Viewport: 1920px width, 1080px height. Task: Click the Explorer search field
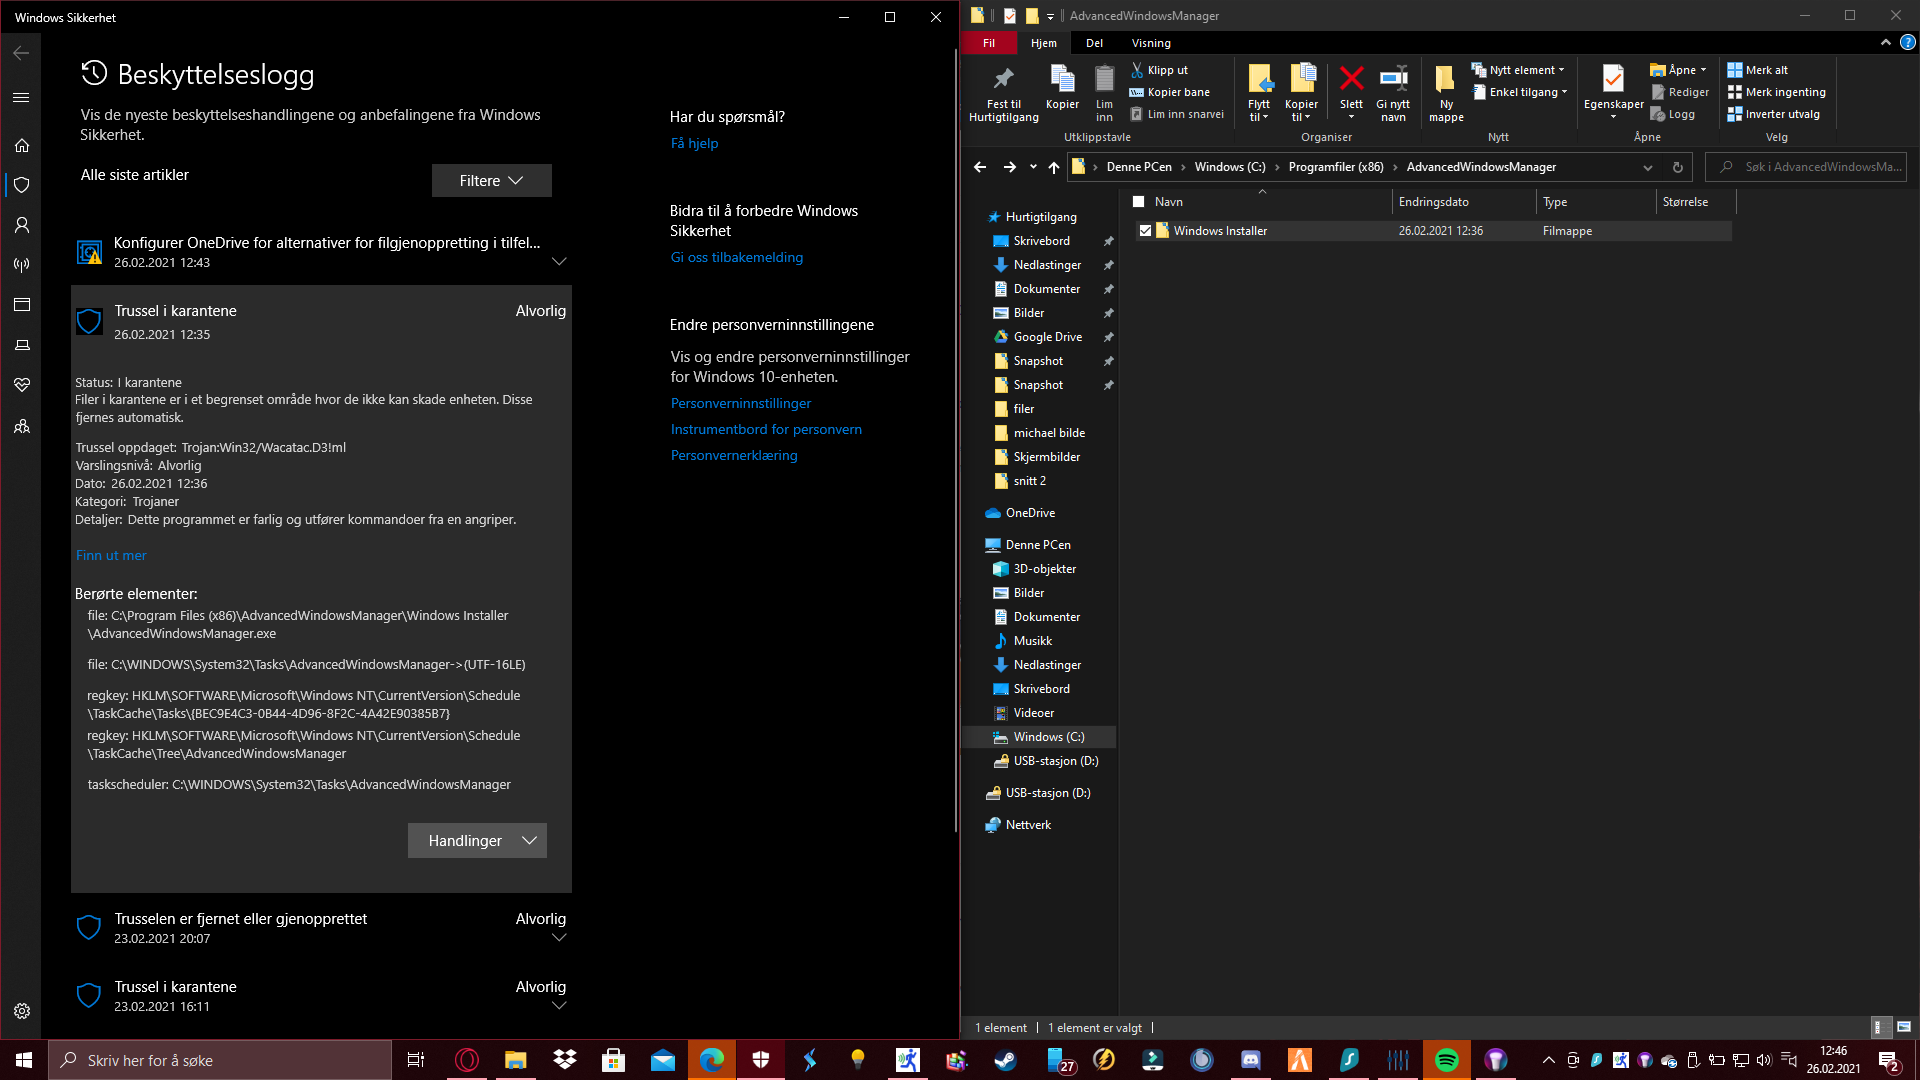point(1806,167)
